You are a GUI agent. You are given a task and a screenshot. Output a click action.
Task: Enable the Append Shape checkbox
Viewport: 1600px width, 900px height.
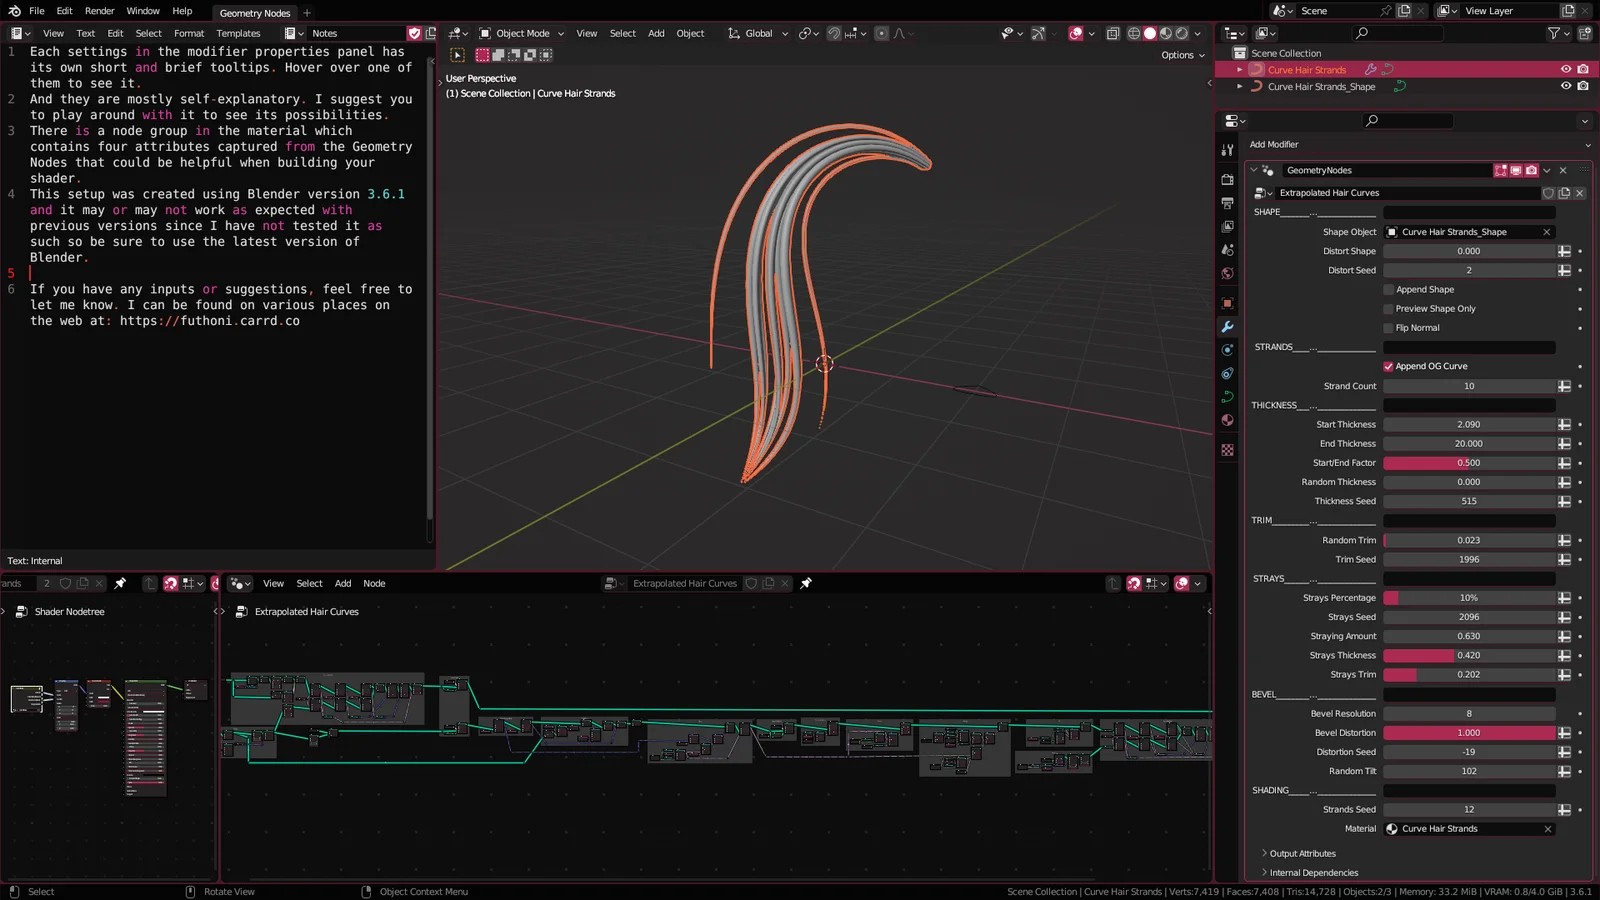pos(1389,289)
